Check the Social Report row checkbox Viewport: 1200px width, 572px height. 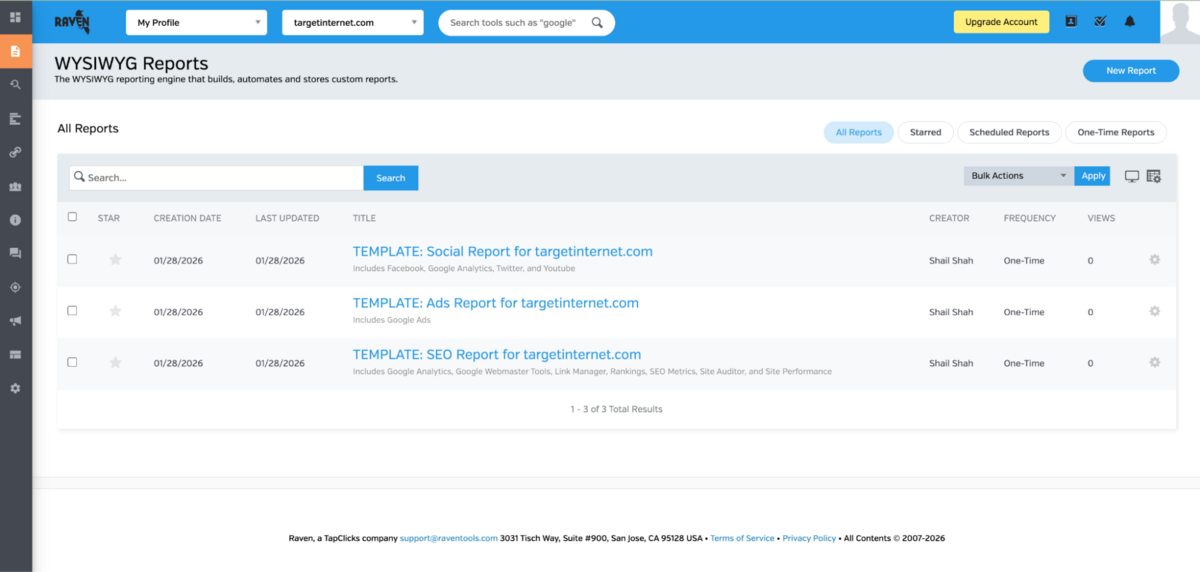[72, 259]
